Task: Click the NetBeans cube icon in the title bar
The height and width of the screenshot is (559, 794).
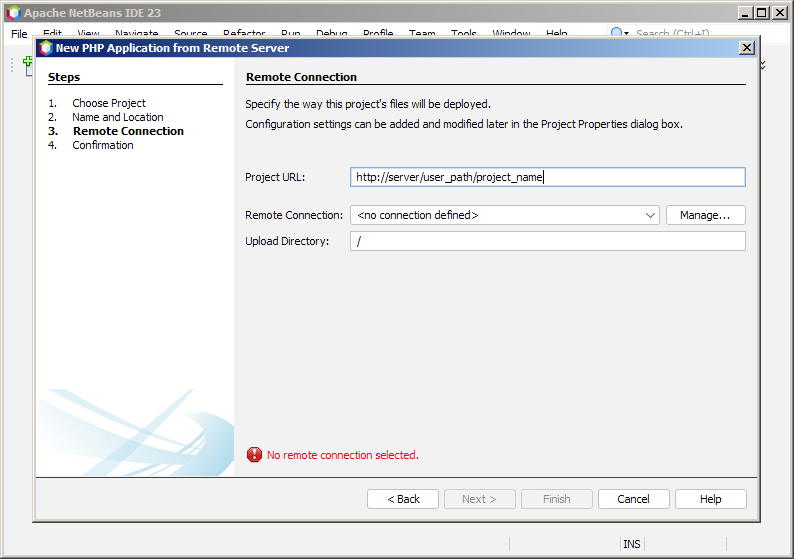Action: (x=13, y=13)
